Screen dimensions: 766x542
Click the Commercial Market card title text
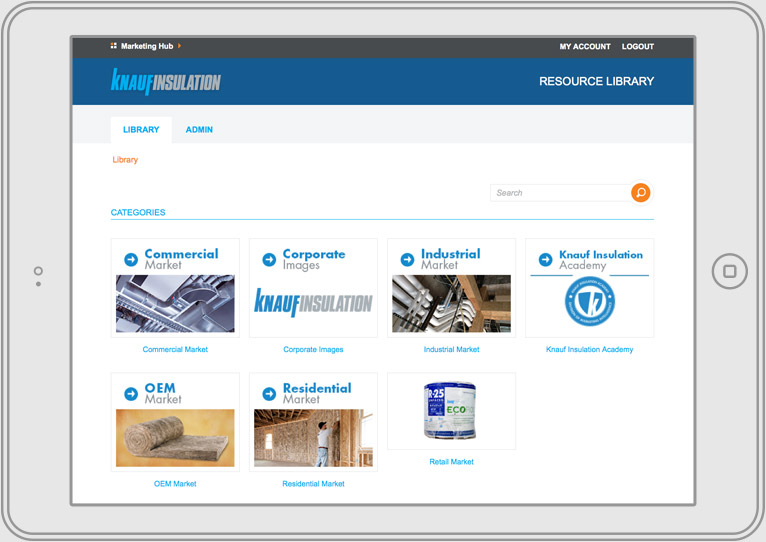[181, 259]
